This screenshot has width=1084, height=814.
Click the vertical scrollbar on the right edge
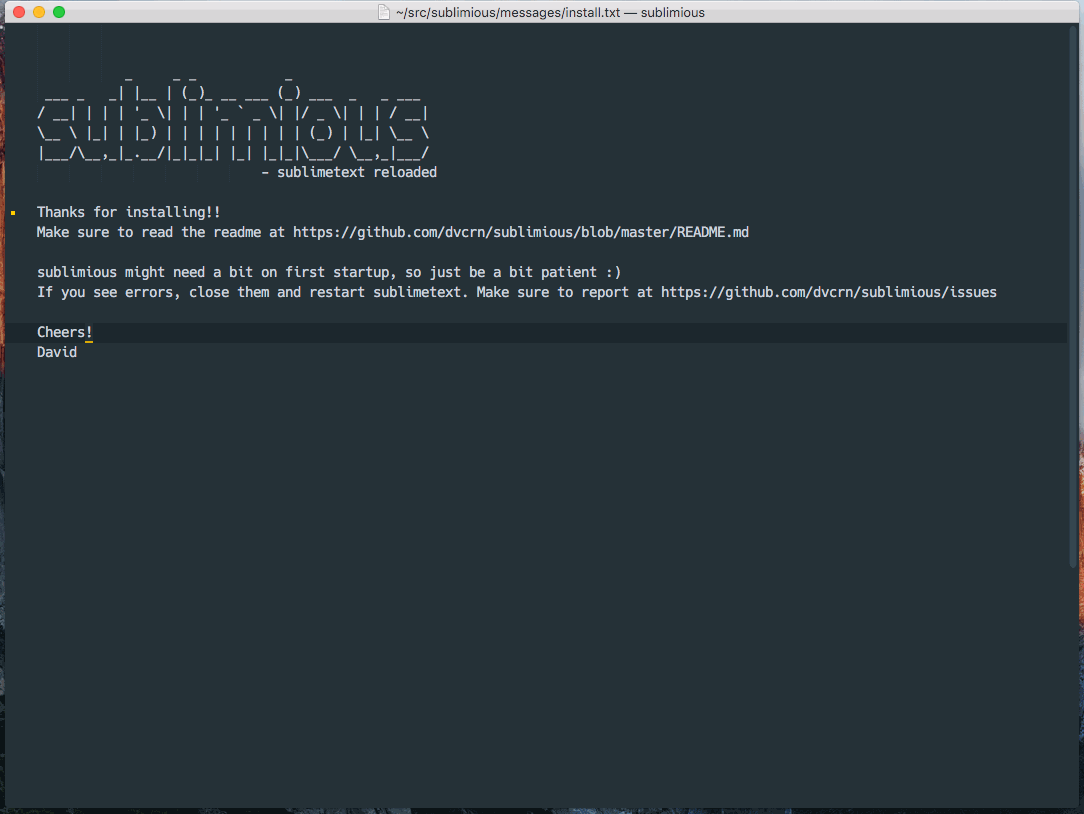(x=1074, y=297)
